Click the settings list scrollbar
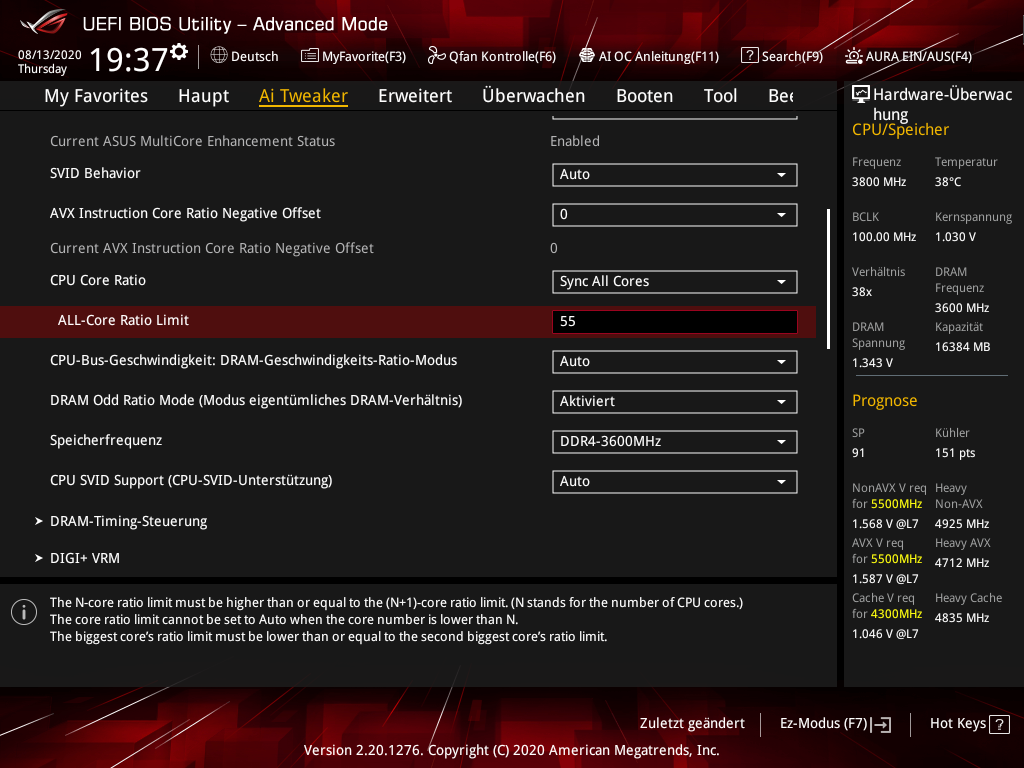 coord(828,279)
